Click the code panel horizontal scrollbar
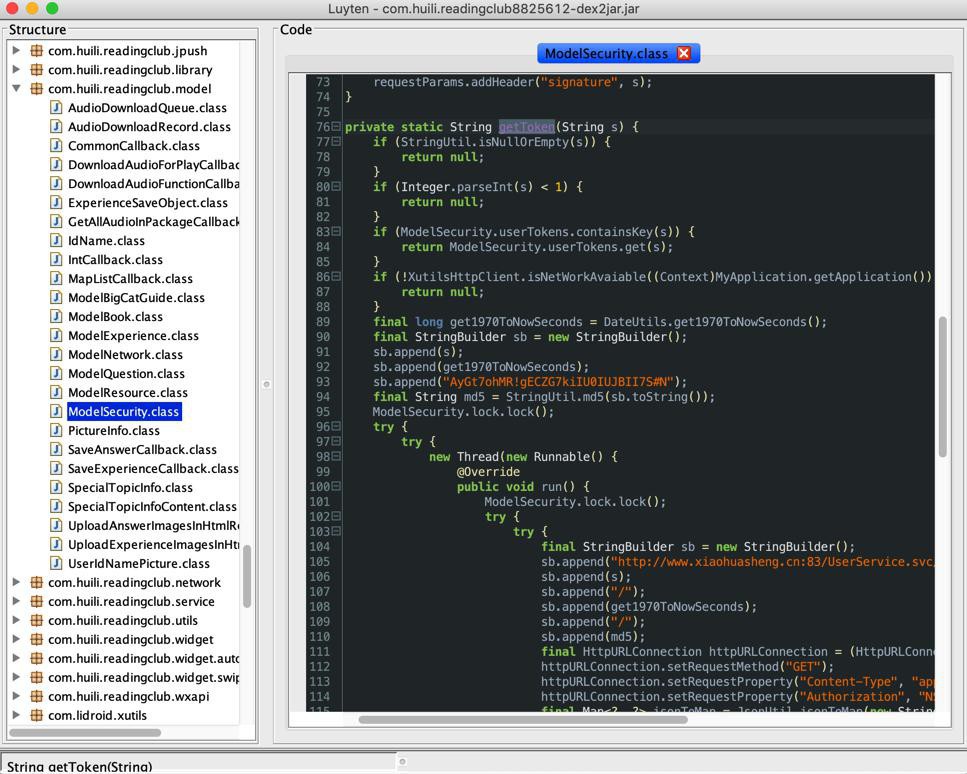The width and height of the screenshot is (967, 774). [522, 719]
